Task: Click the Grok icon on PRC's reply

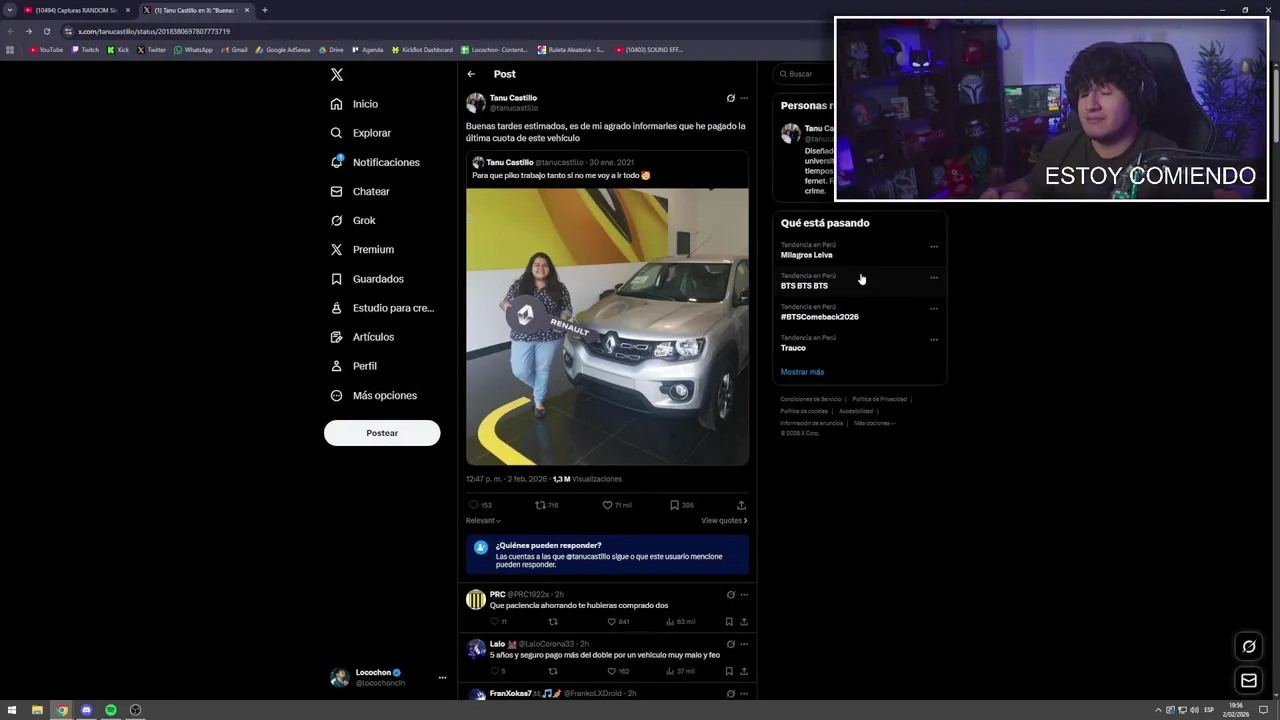Action: point(730,594)
